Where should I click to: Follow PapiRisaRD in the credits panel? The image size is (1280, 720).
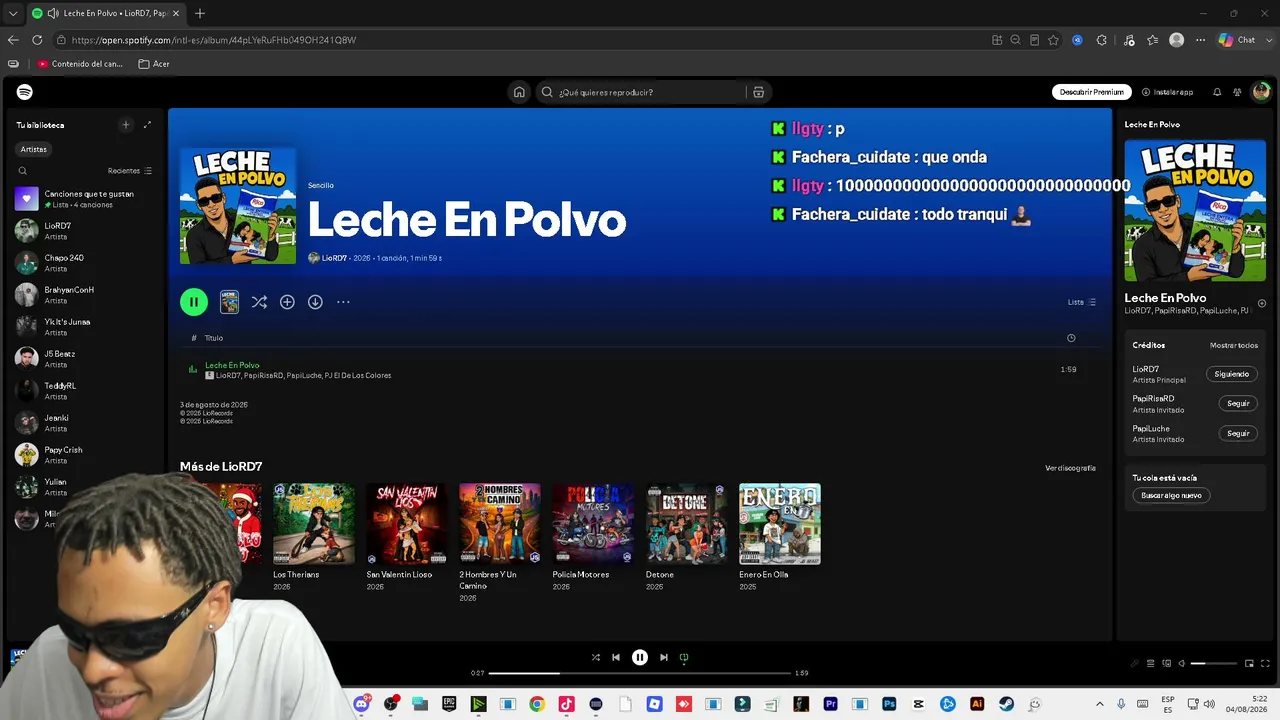click(1238, 403)
